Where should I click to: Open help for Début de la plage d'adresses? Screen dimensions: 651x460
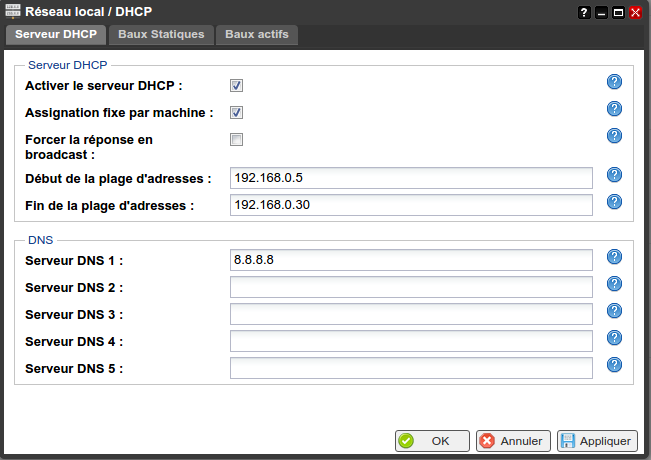point(614,175)
